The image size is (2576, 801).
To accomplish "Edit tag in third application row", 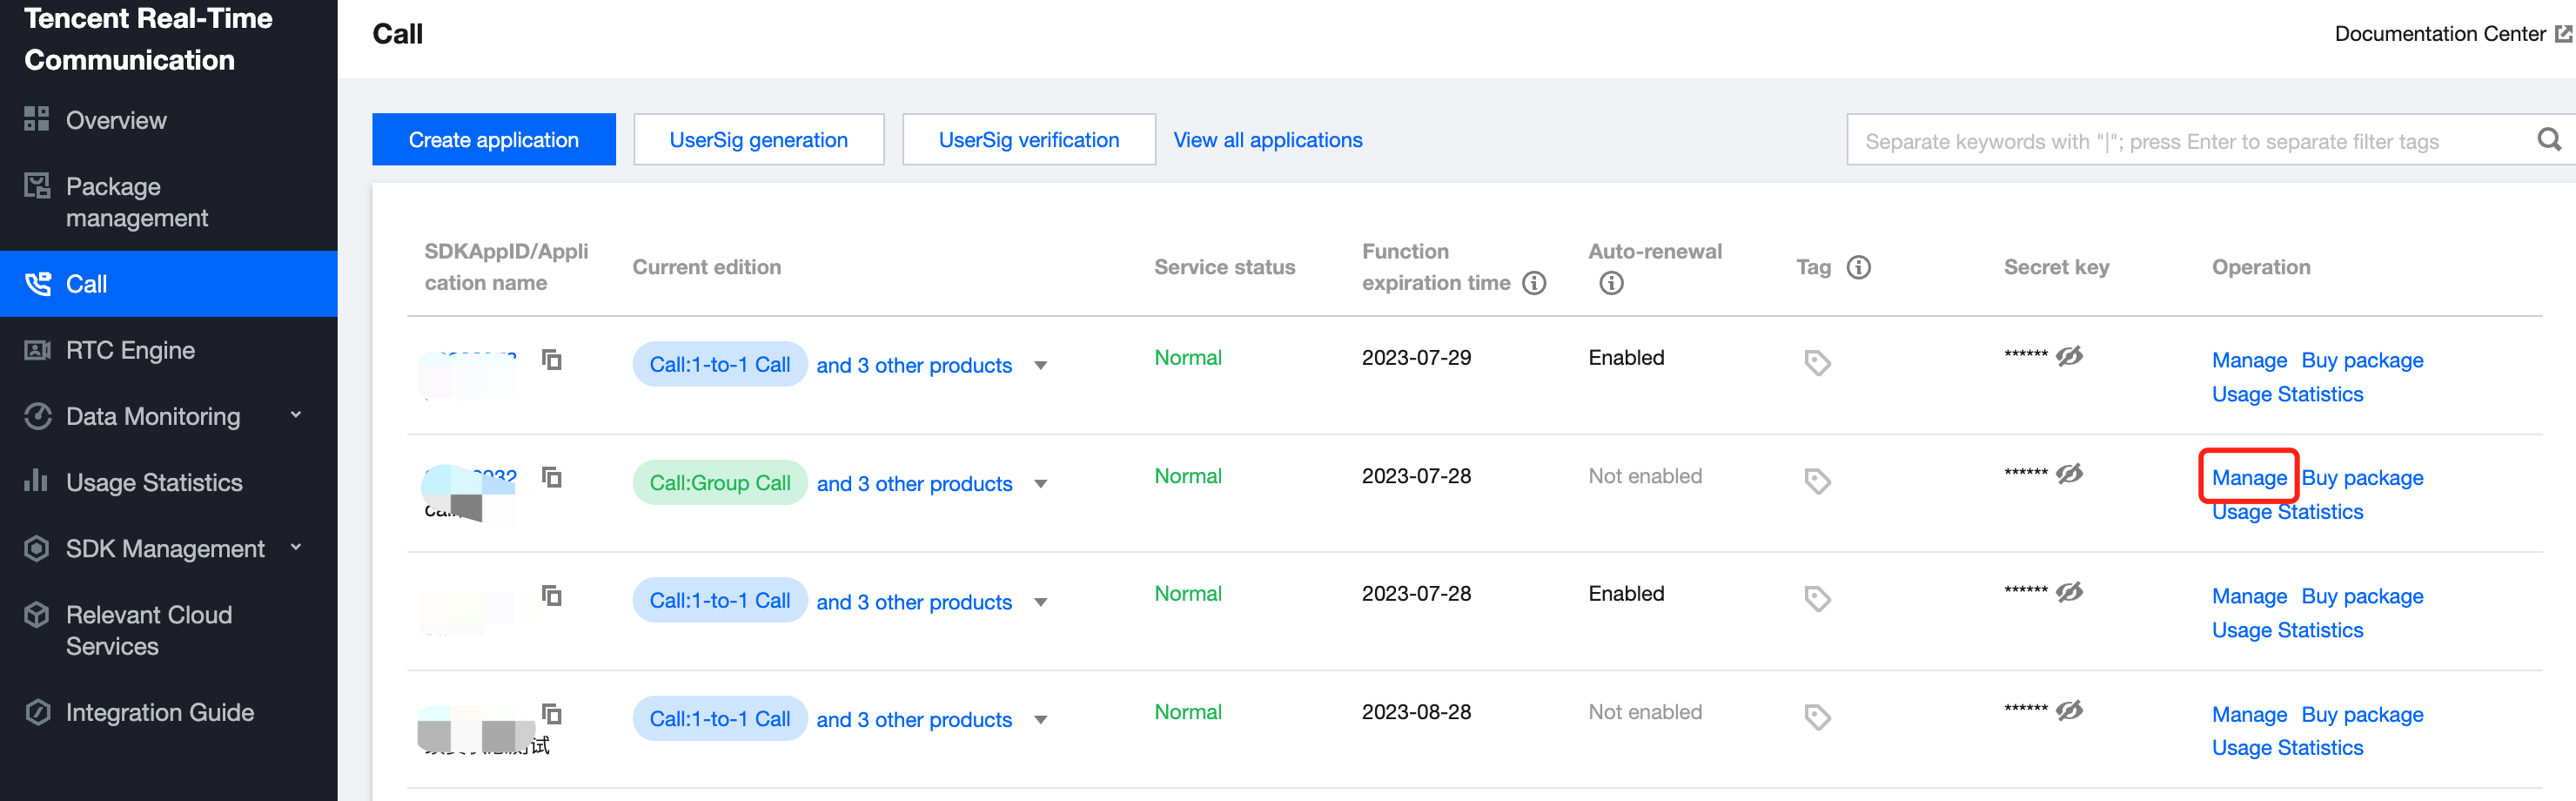I will coord(1817,599).
